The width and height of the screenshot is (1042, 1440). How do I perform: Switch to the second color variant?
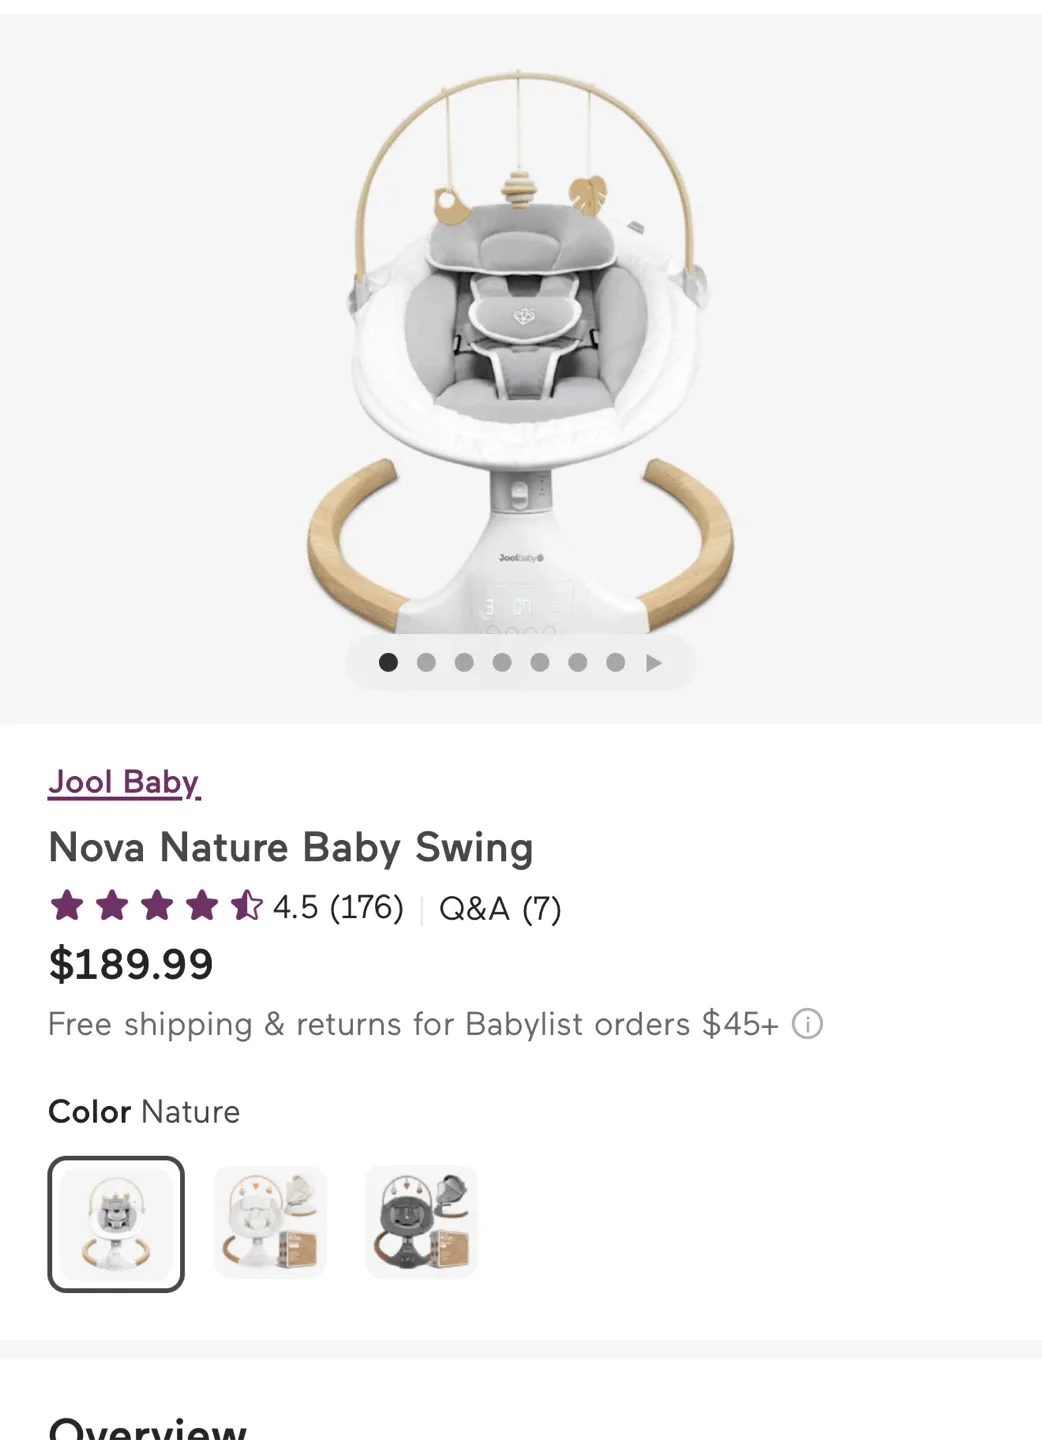(269, 1222)
